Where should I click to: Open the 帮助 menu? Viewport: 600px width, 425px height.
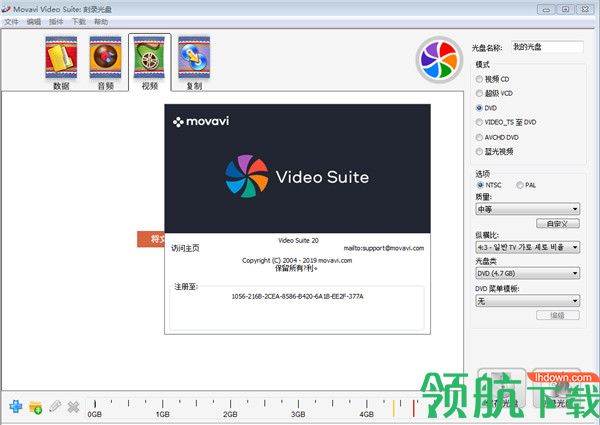coord(101,22)
